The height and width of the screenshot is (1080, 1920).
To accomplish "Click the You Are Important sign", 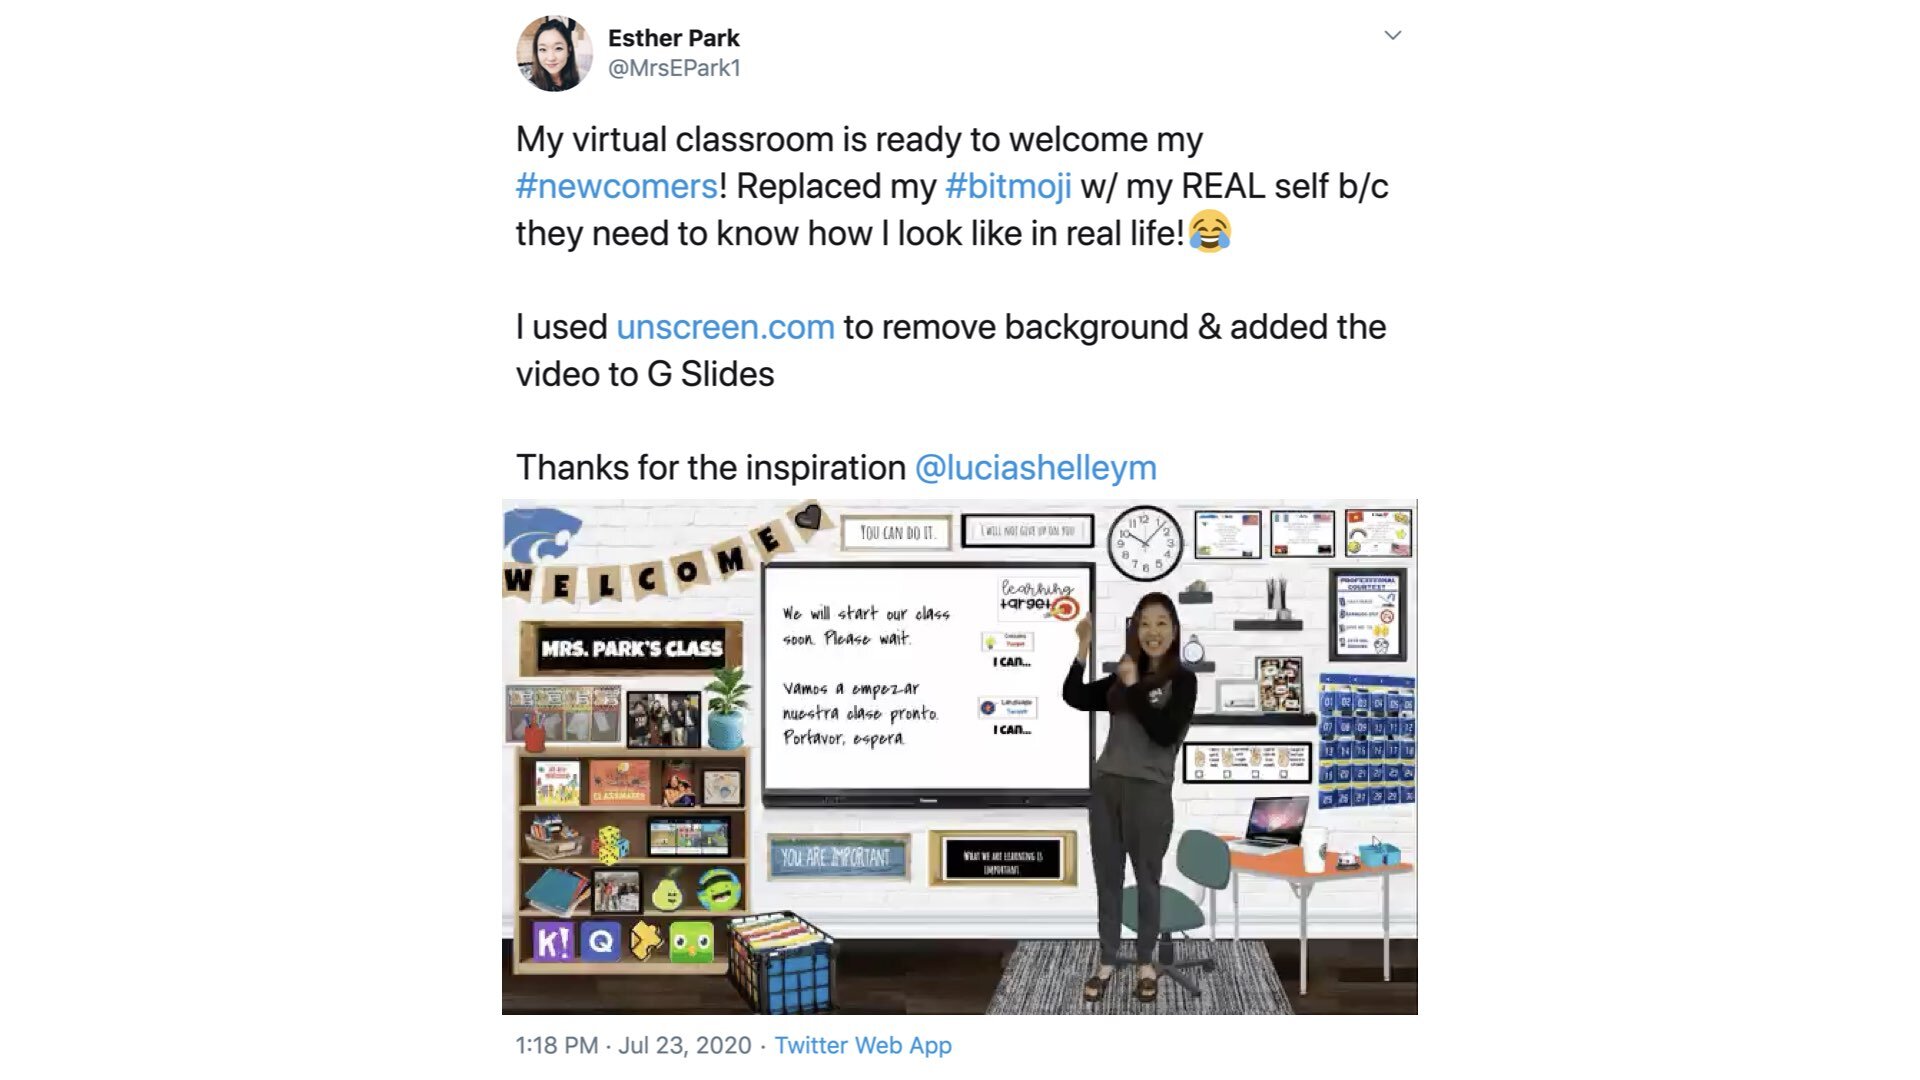I will point(837,858).
